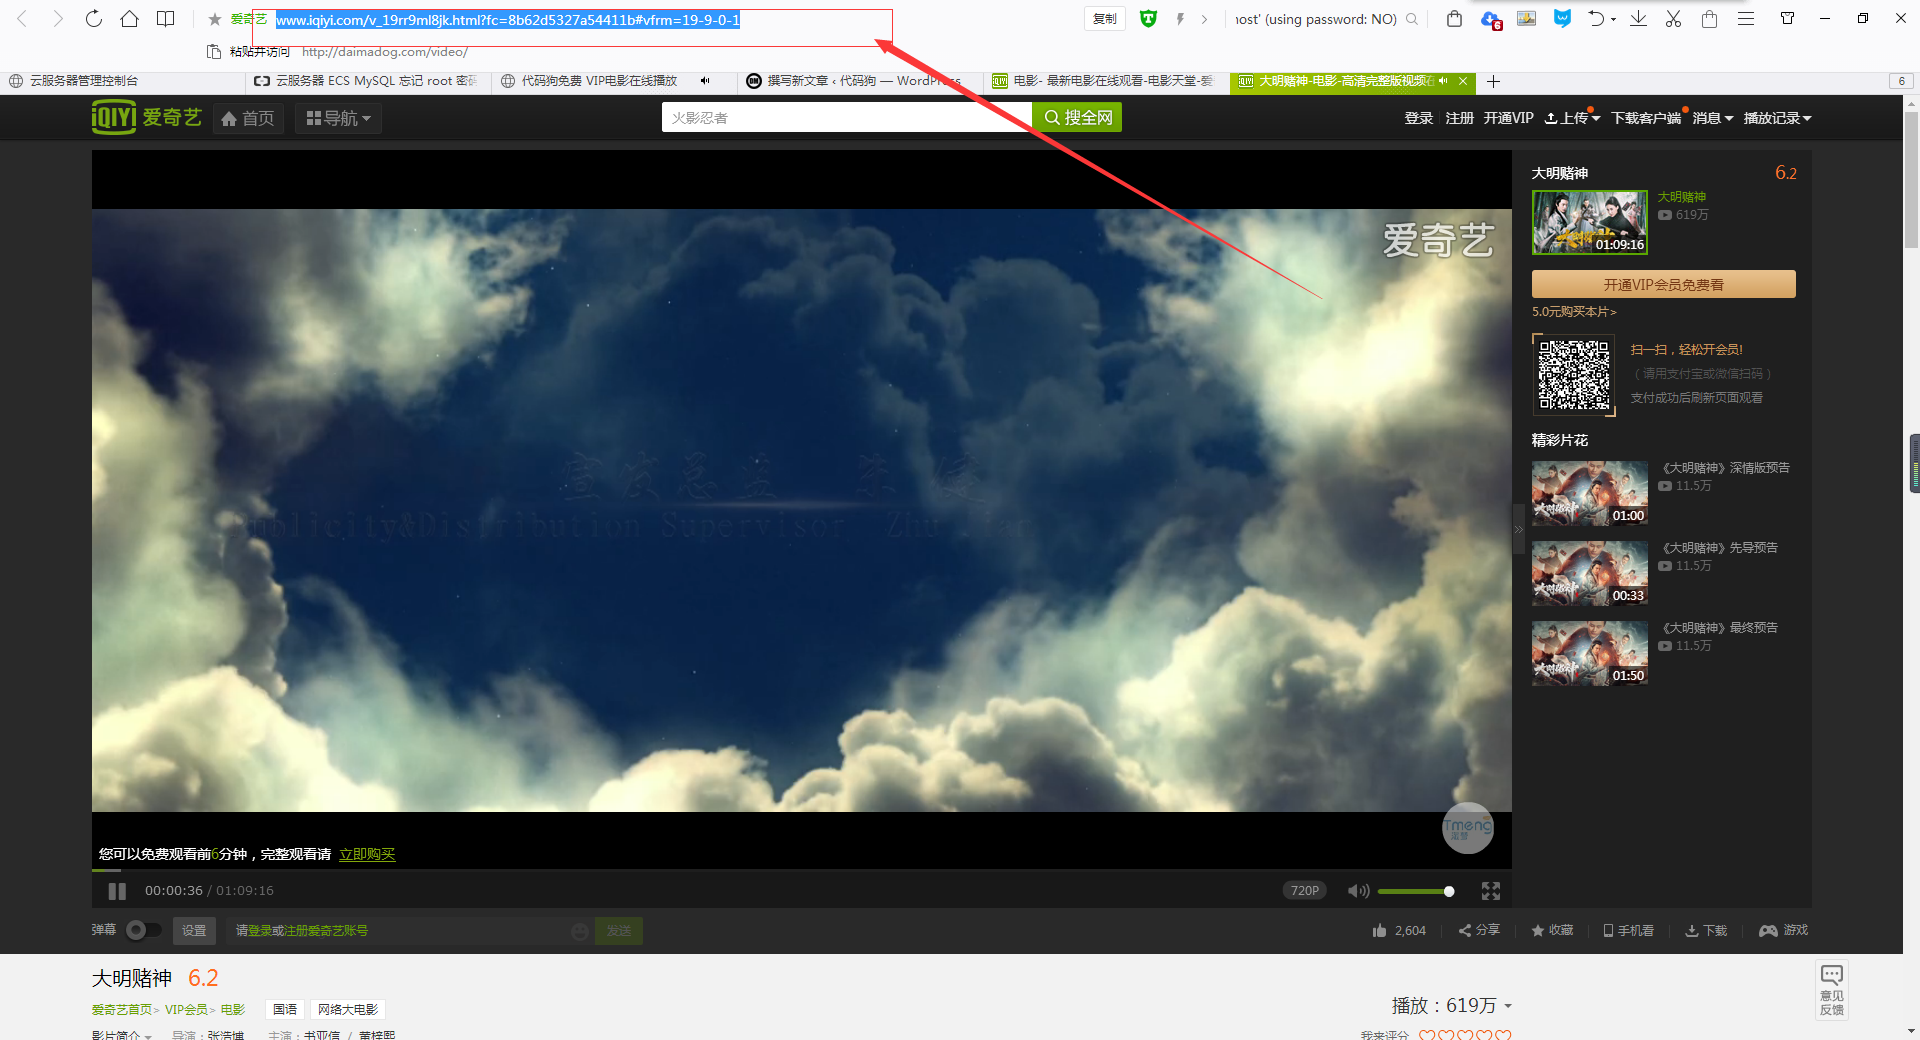Open the browser hamburger menu
Image resolution: width=1920 pixels, height=1040 pixels.
click(x=1746, y=19)
